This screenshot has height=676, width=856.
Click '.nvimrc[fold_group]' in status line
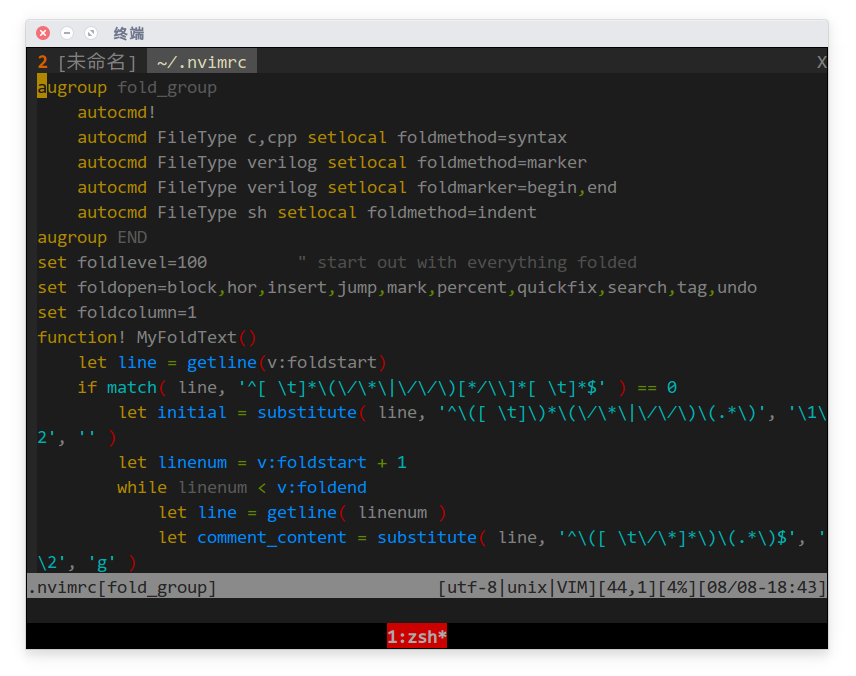click(122, 588)
